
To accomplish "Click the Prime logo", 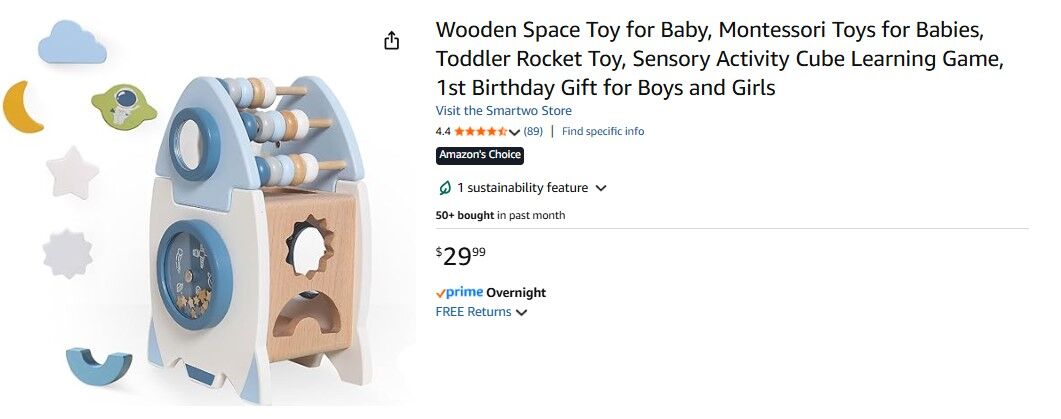I will click(460, 293).
